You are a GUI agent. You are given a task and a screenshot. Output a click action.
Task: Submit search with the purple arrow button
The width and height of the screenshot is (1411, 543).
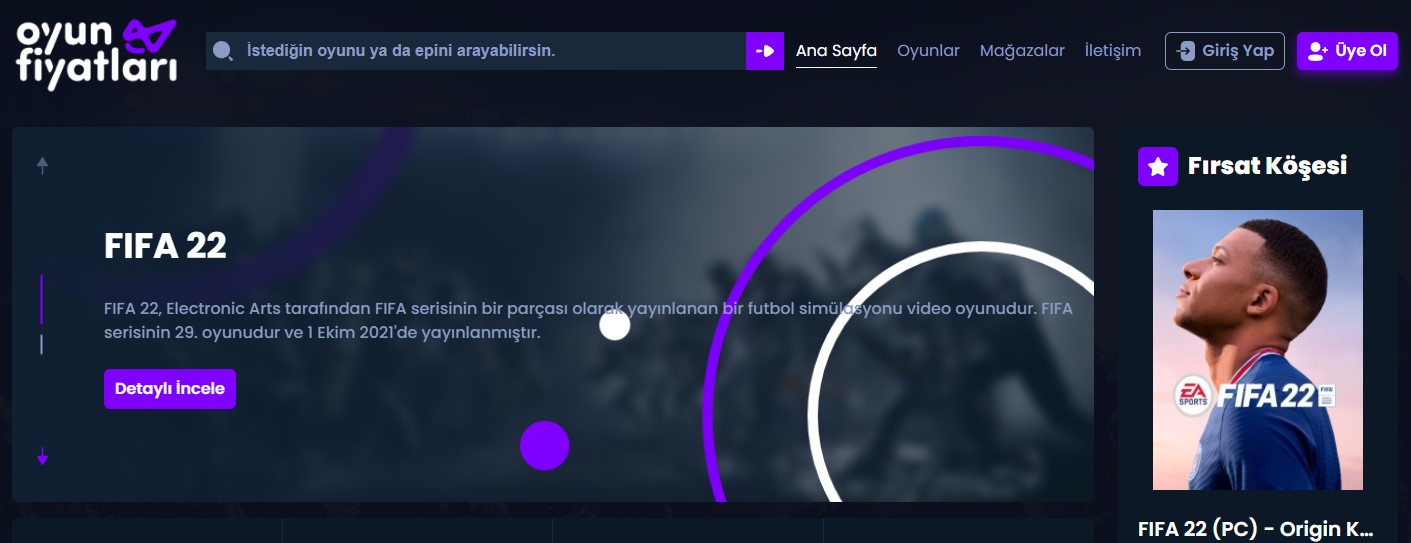pos(765,51)
